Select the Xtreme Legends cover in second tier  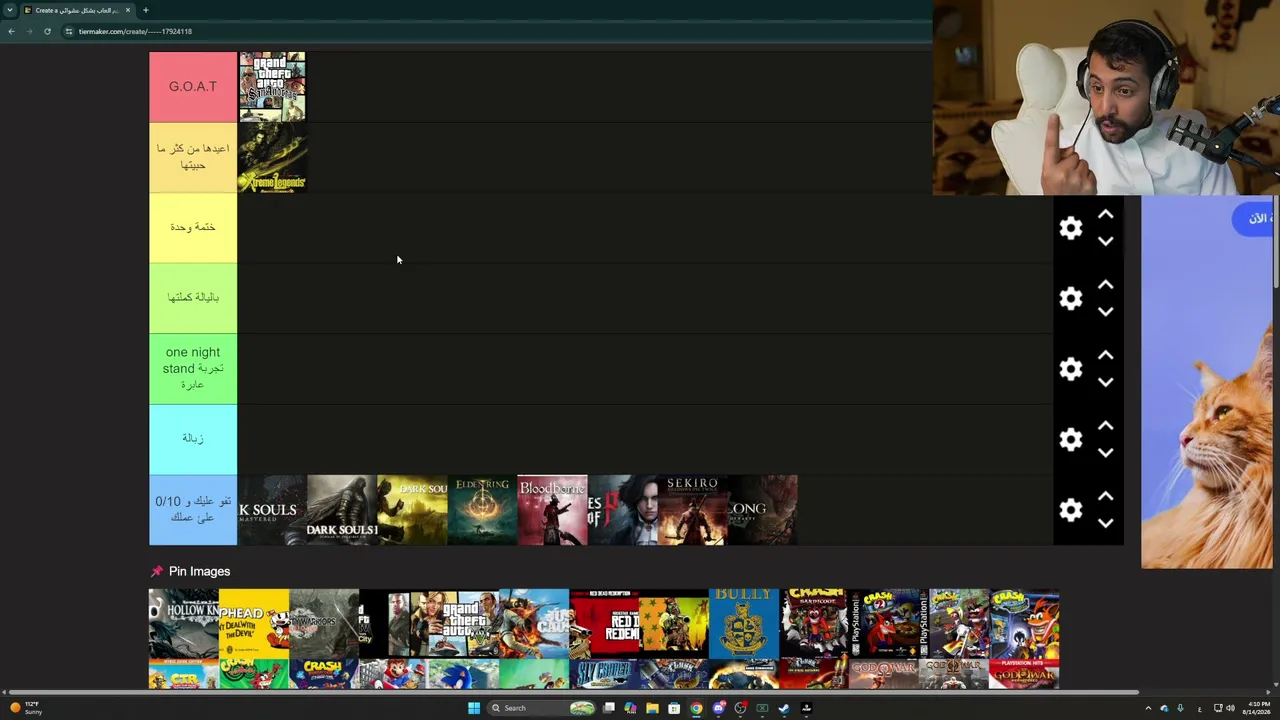pos(272,157)
